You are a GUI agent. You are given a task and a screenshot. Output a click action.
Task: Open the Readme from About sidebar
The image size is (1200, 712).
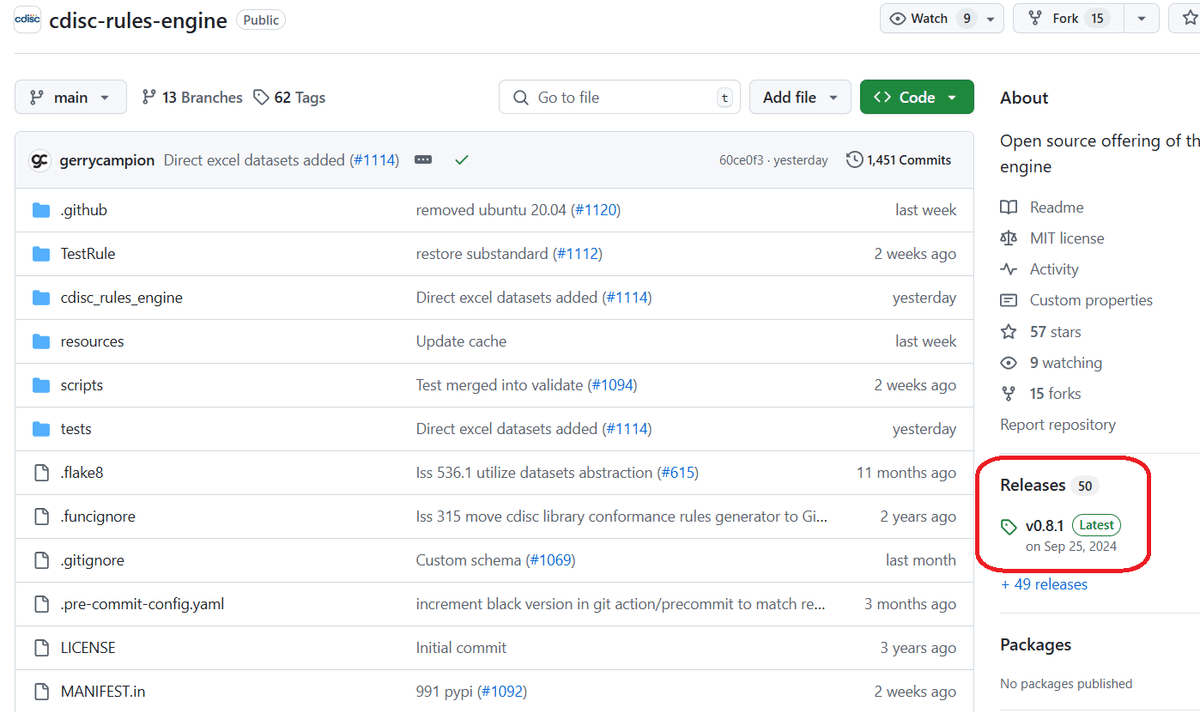click(x=1056, y=207)
